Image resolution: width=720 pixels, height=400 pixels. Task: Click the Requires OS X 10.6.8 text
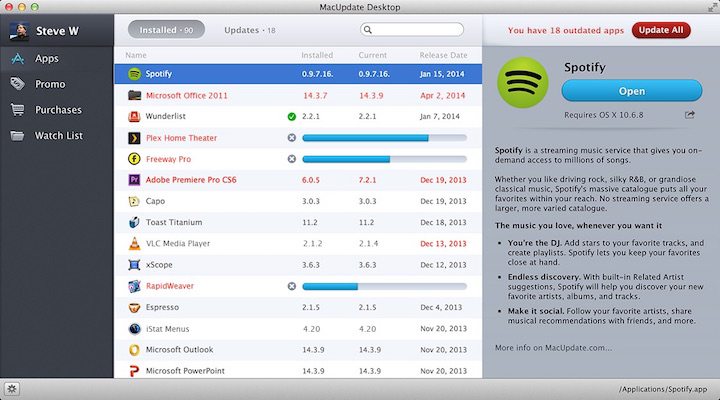pyautogui.click(x=603, y=115)
